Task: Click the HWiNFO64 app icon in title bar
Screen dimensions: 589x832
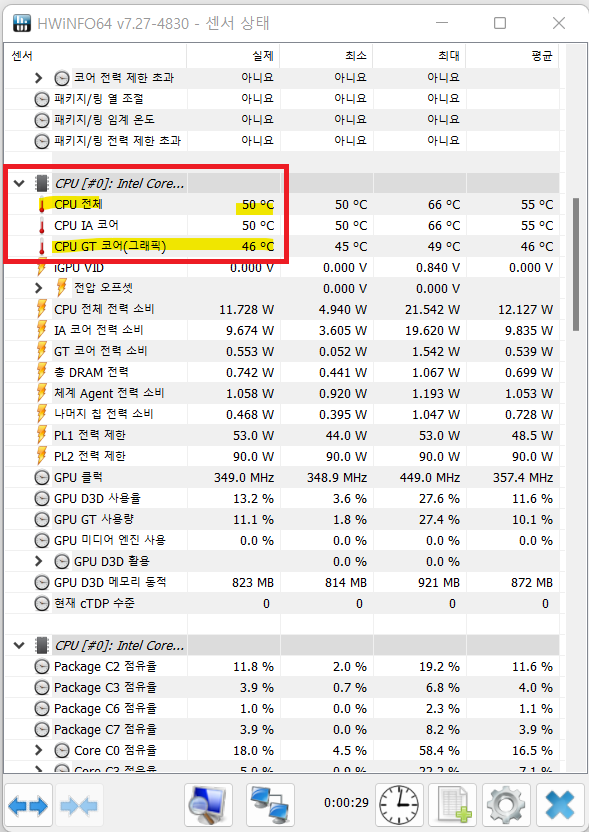Action: [22, 23]
